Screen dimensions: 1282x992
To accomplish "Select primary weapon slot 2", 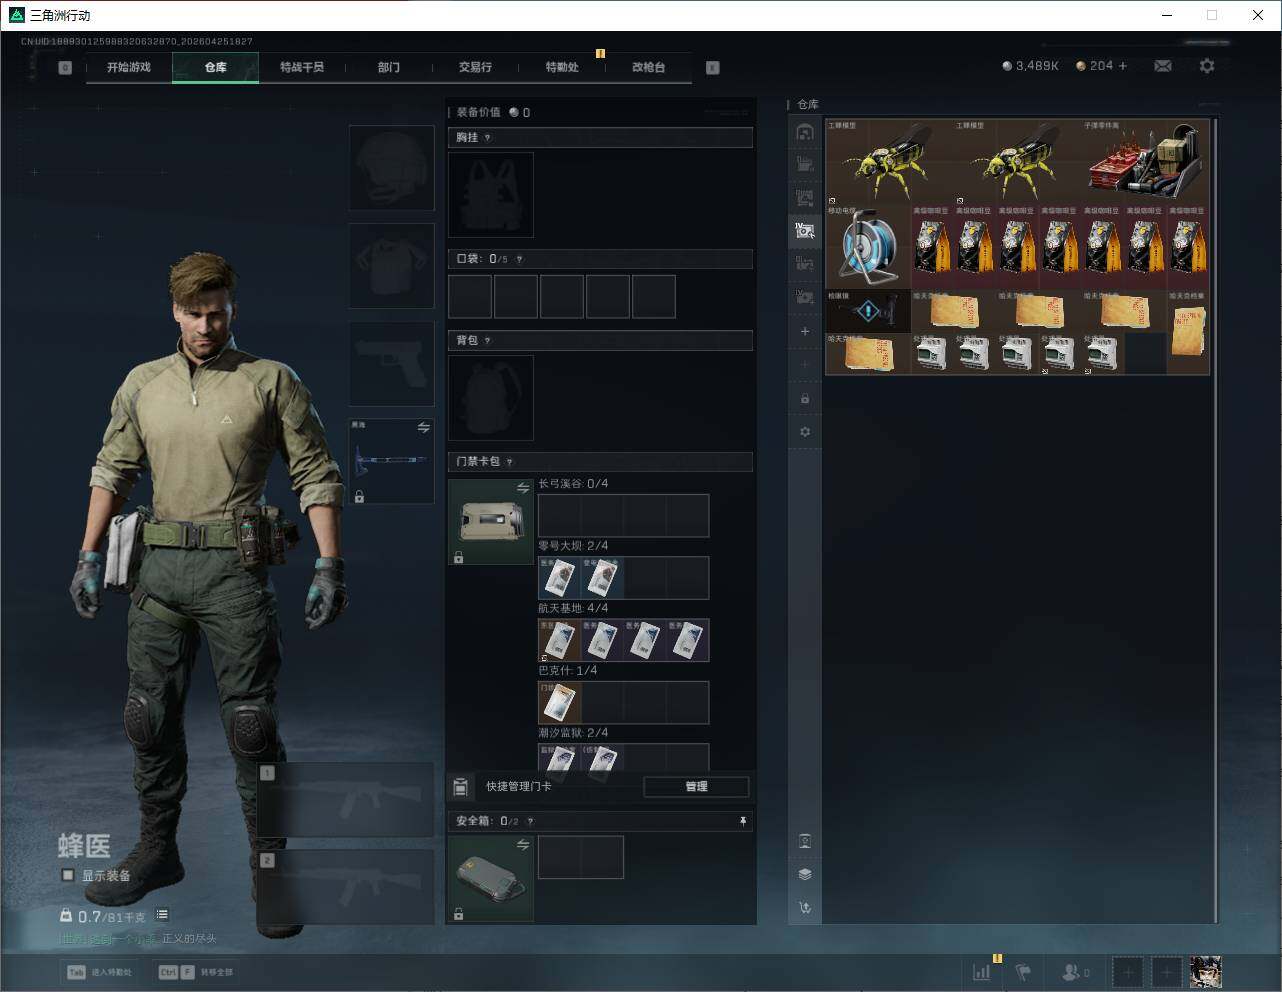I will pyautogui.click(x=346, y=888).
